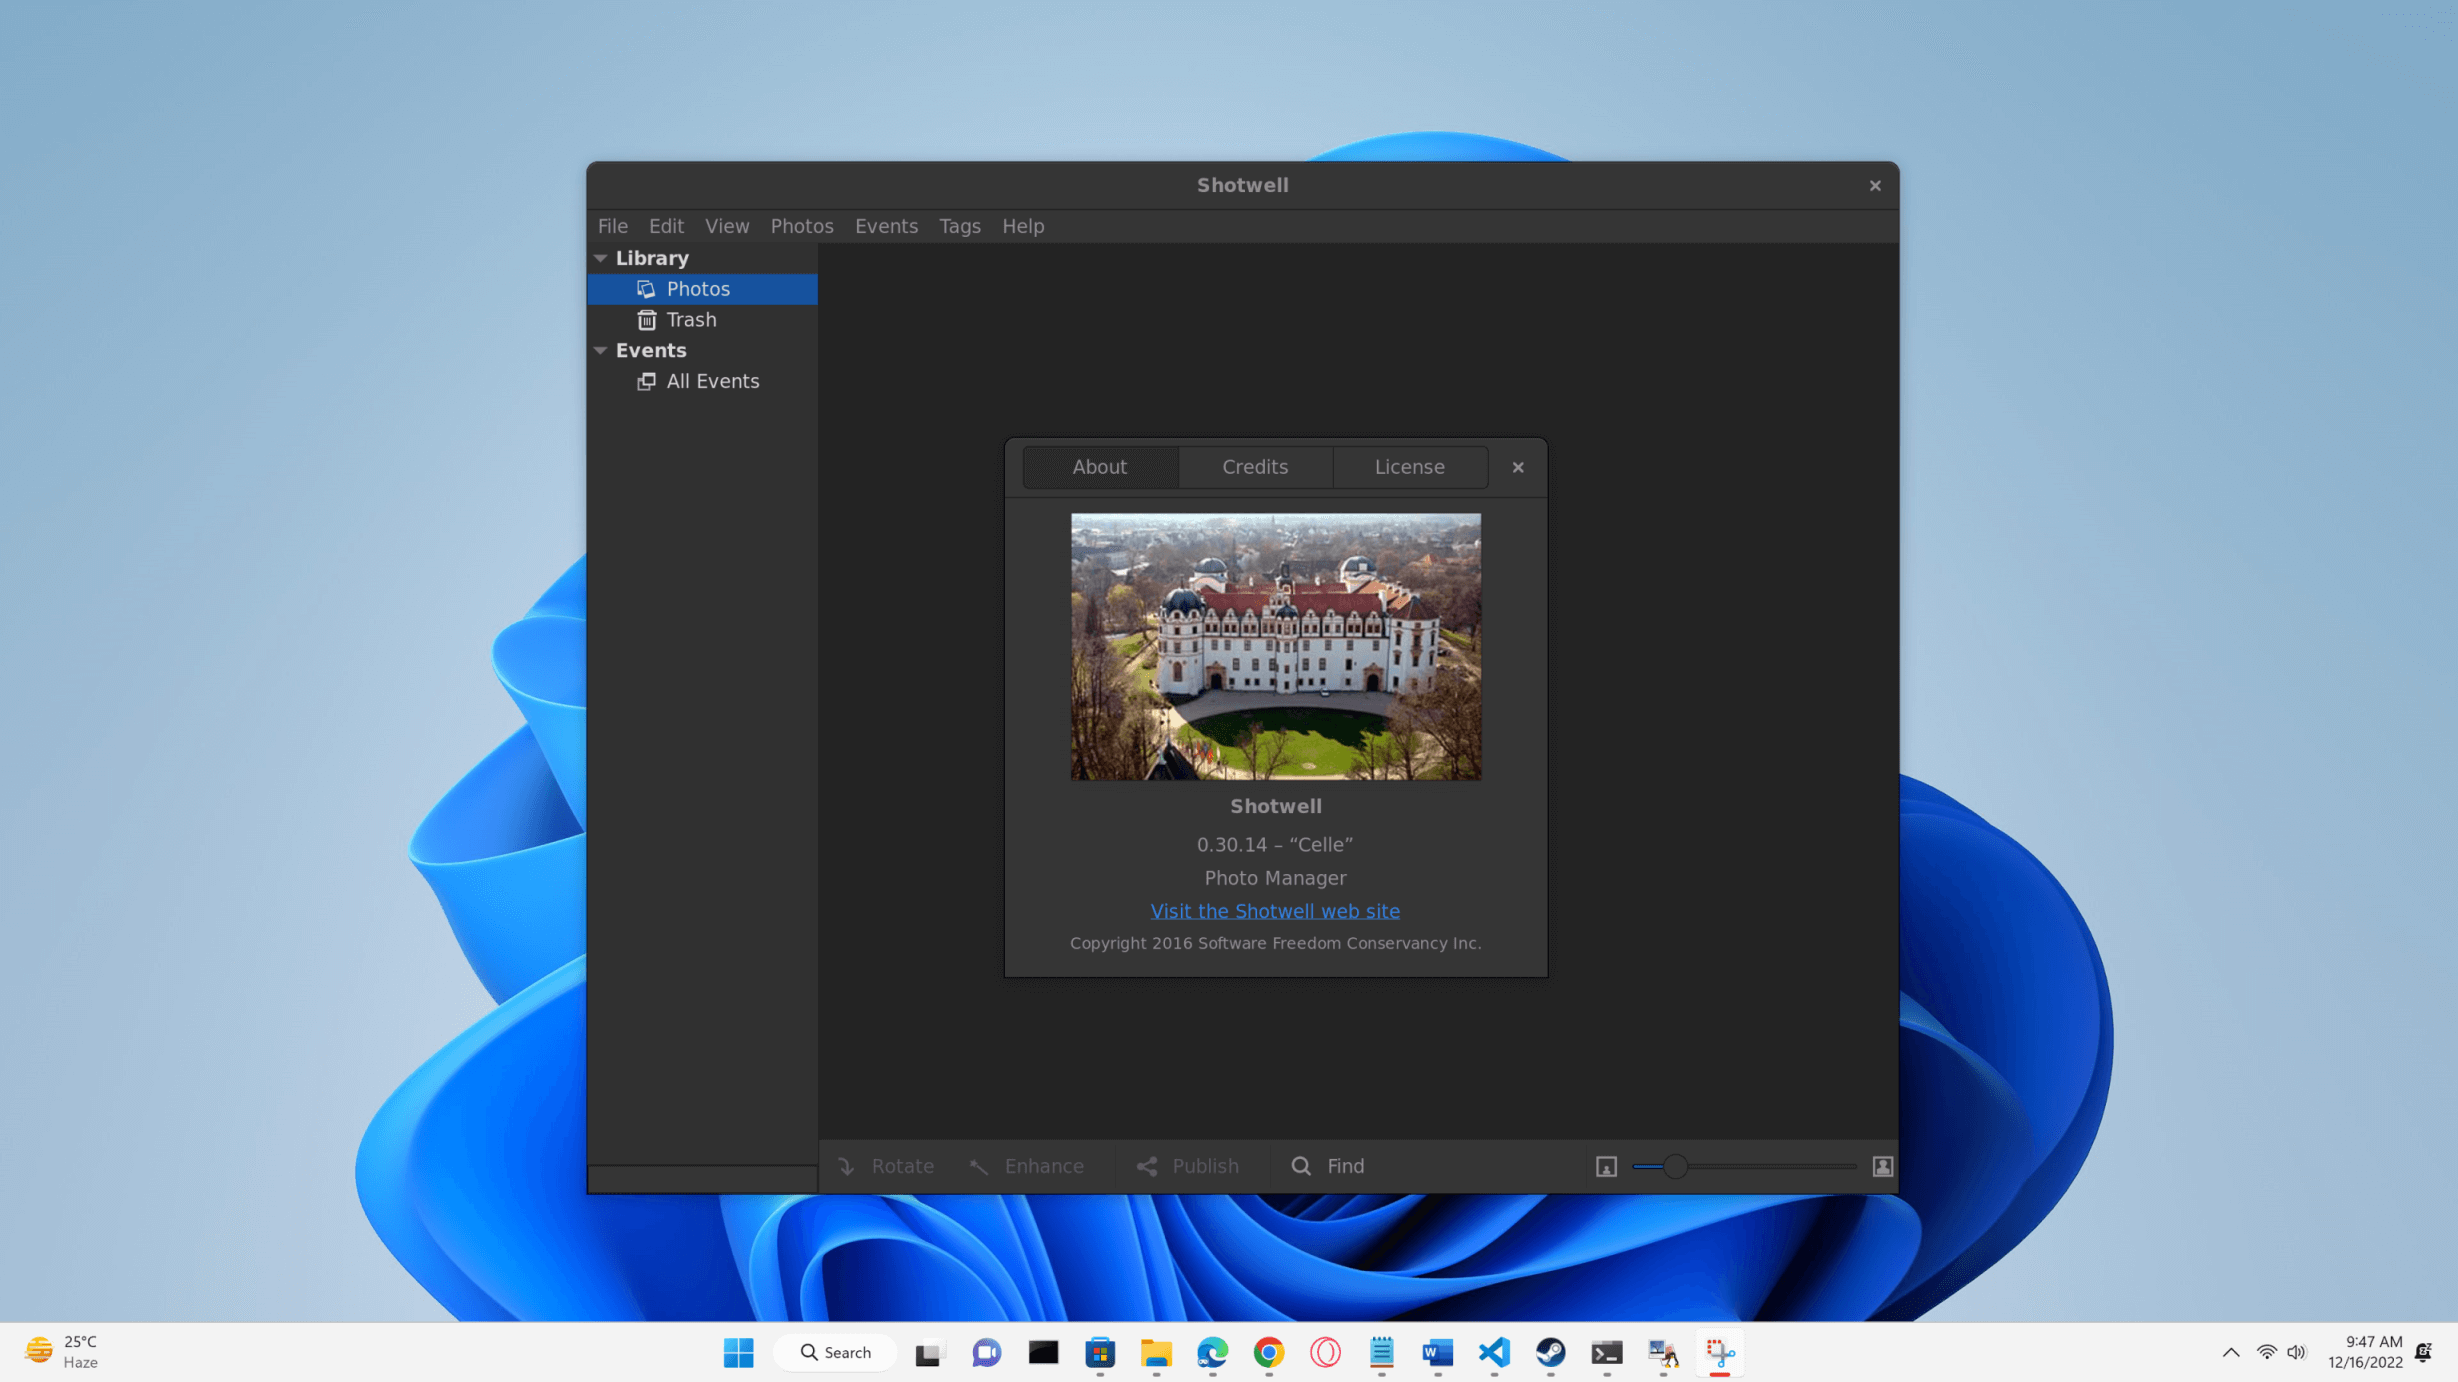Click the larger thumbnails icon

1882,1167
